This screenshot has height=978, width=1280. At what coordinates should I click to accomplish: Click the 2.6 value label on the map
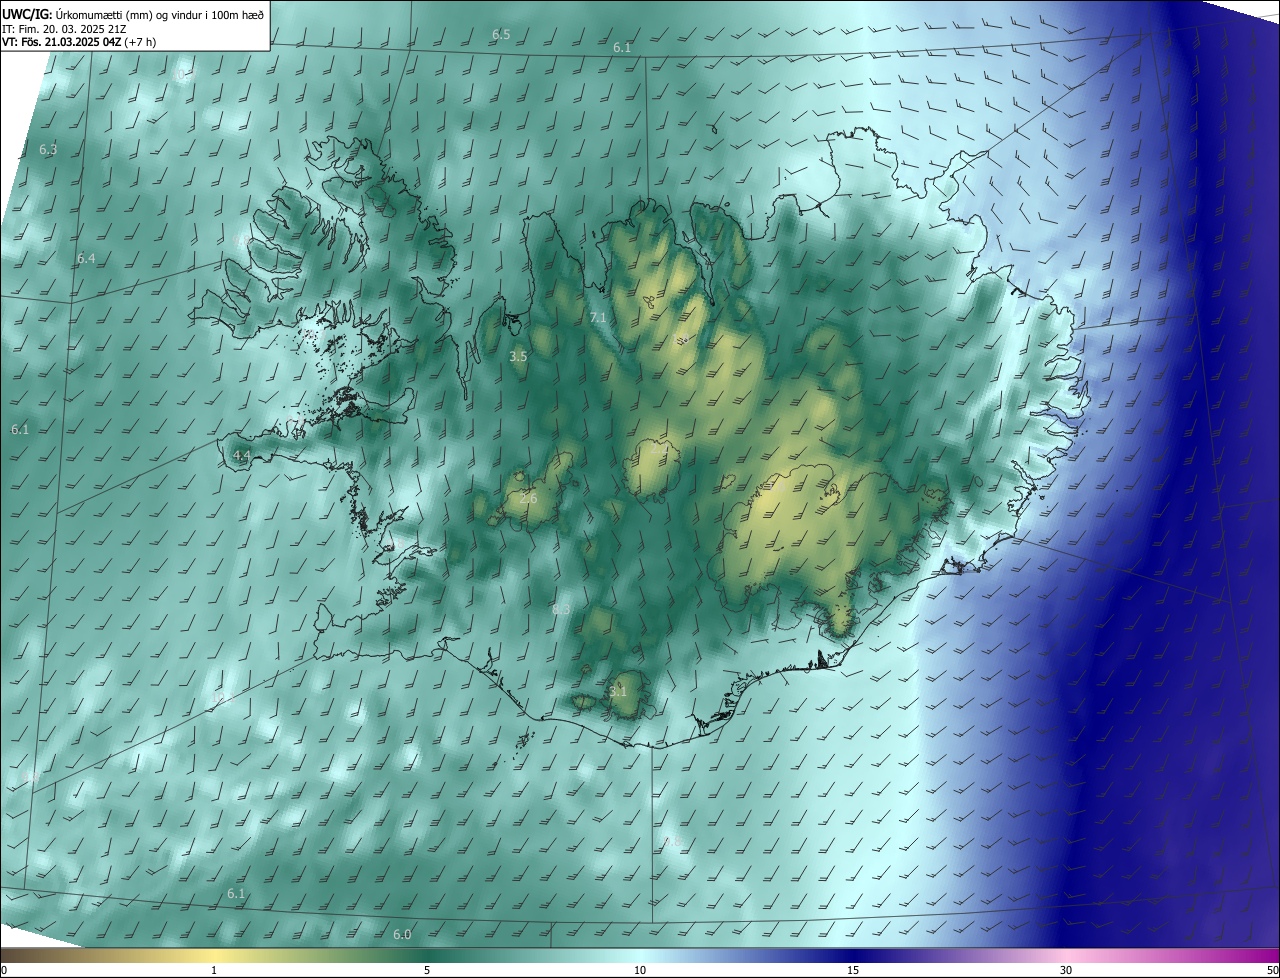(528, 498)
